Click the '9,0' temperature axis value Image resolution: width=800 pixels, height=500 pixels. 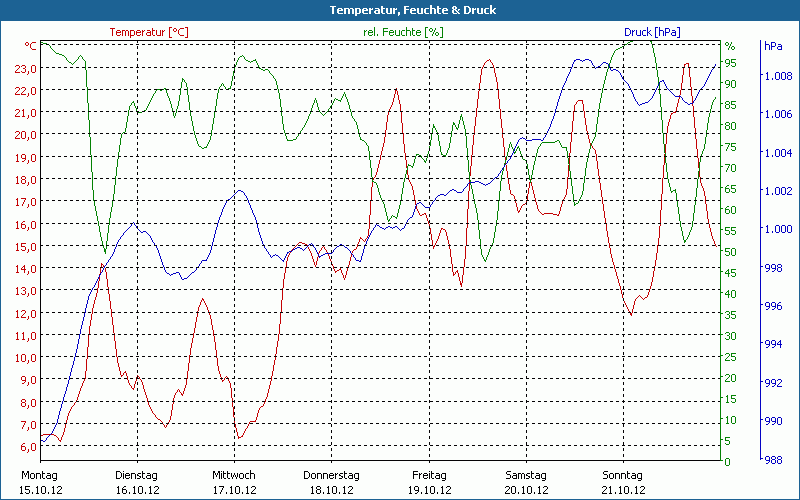pos(28,380)
